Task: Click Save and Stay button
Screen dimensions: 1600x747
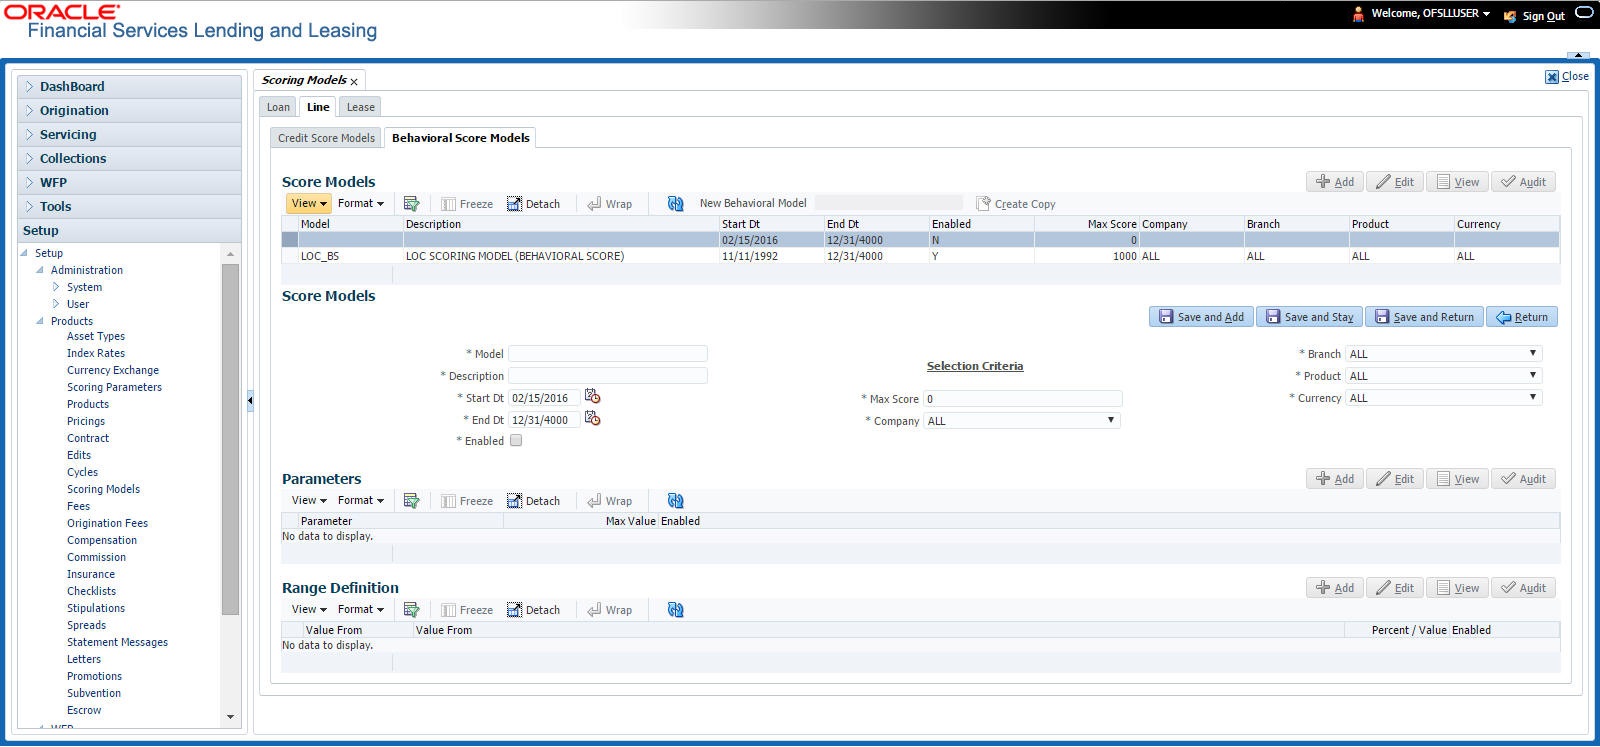Action: tap(1309, 317)
